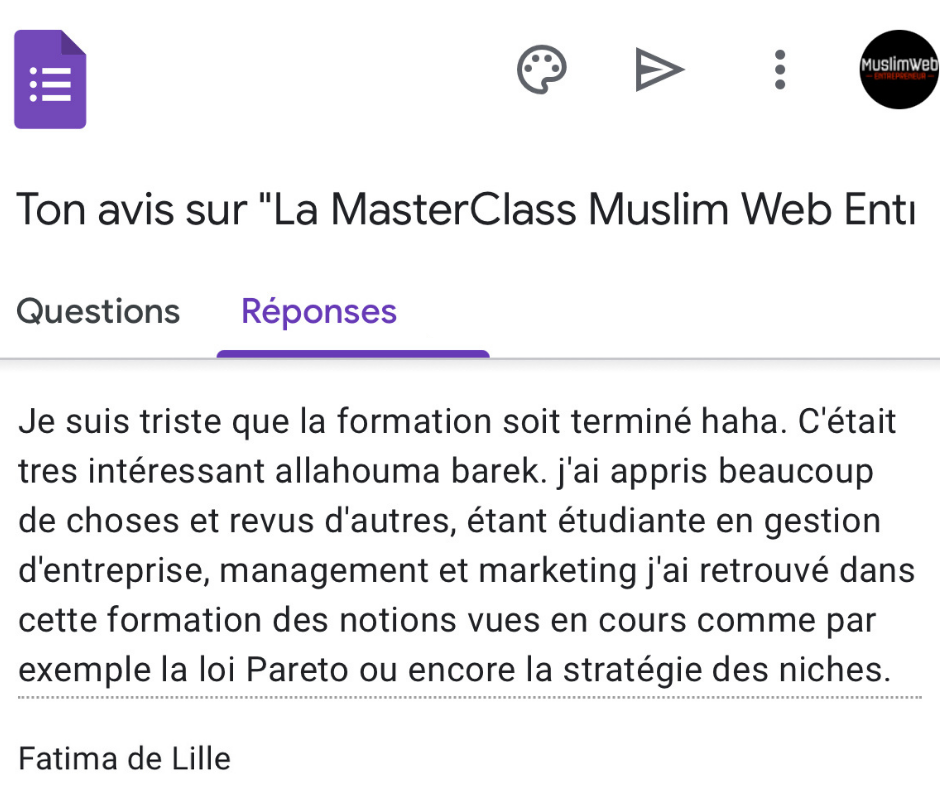Click the line starting "Je suis triste"
Viewport: 940px width, 788px height.
(x=457, y=421)
